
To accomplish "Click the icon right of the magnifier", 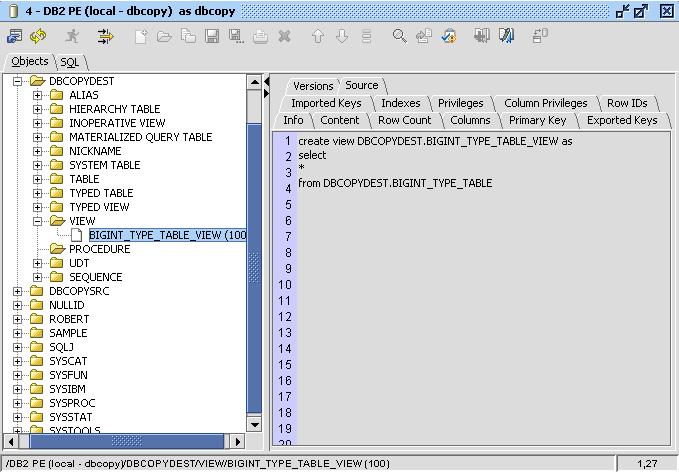I will 424,36.
